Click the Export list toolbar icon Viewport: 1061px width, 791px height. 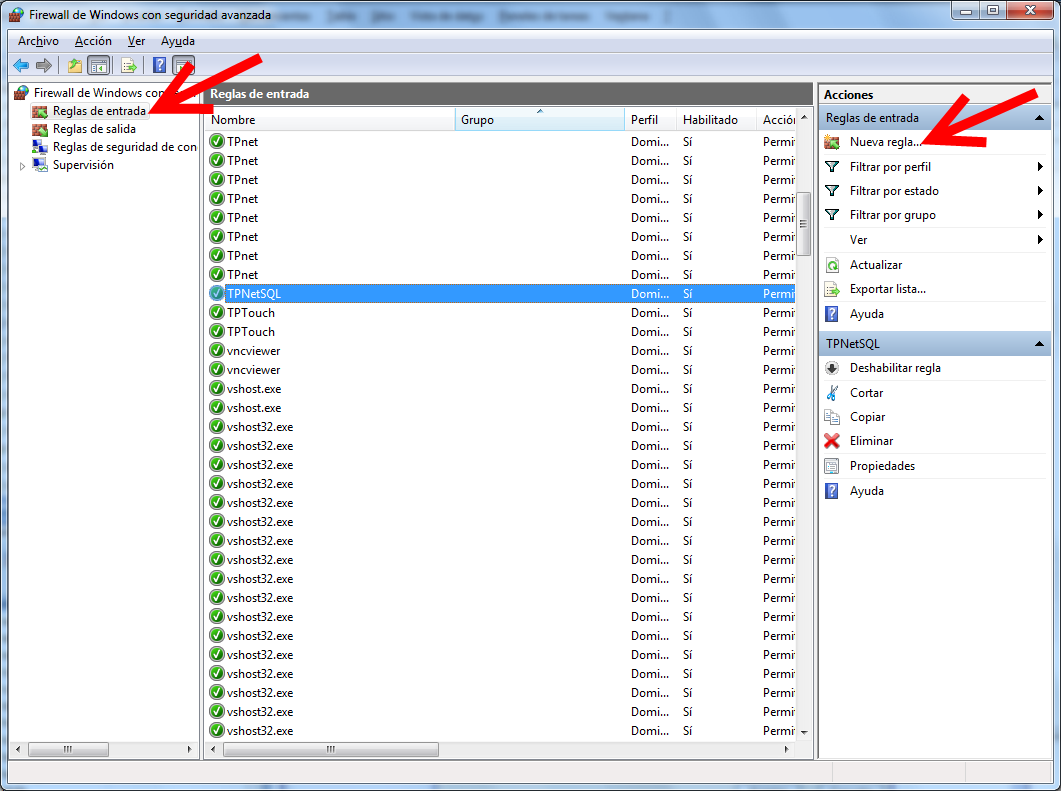[x=129, y=66]
